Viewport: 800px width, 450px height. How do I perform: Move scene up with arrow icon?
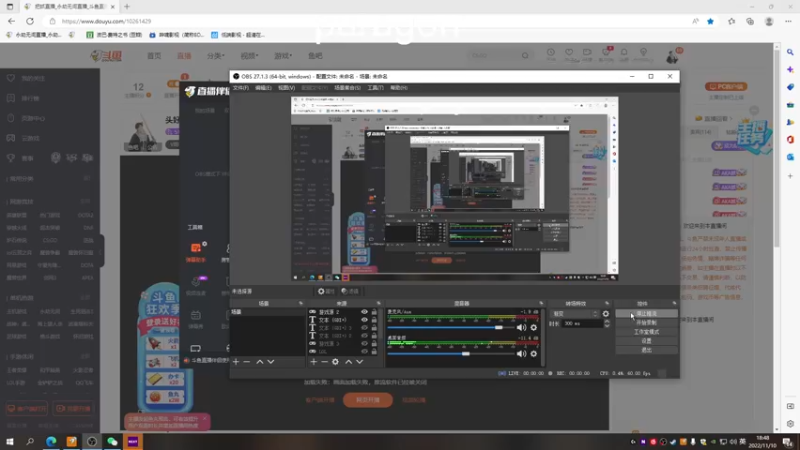pyautogui.click(x=260, y=362)
